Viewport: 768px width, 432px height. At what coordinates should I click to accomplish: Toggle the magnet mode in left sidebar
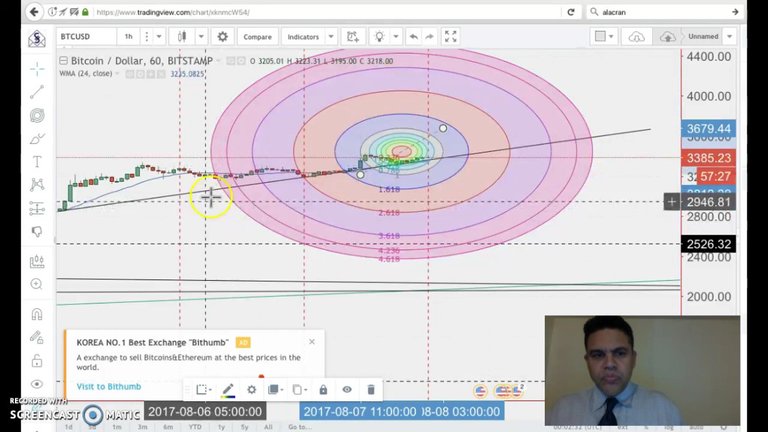(37, 314)
